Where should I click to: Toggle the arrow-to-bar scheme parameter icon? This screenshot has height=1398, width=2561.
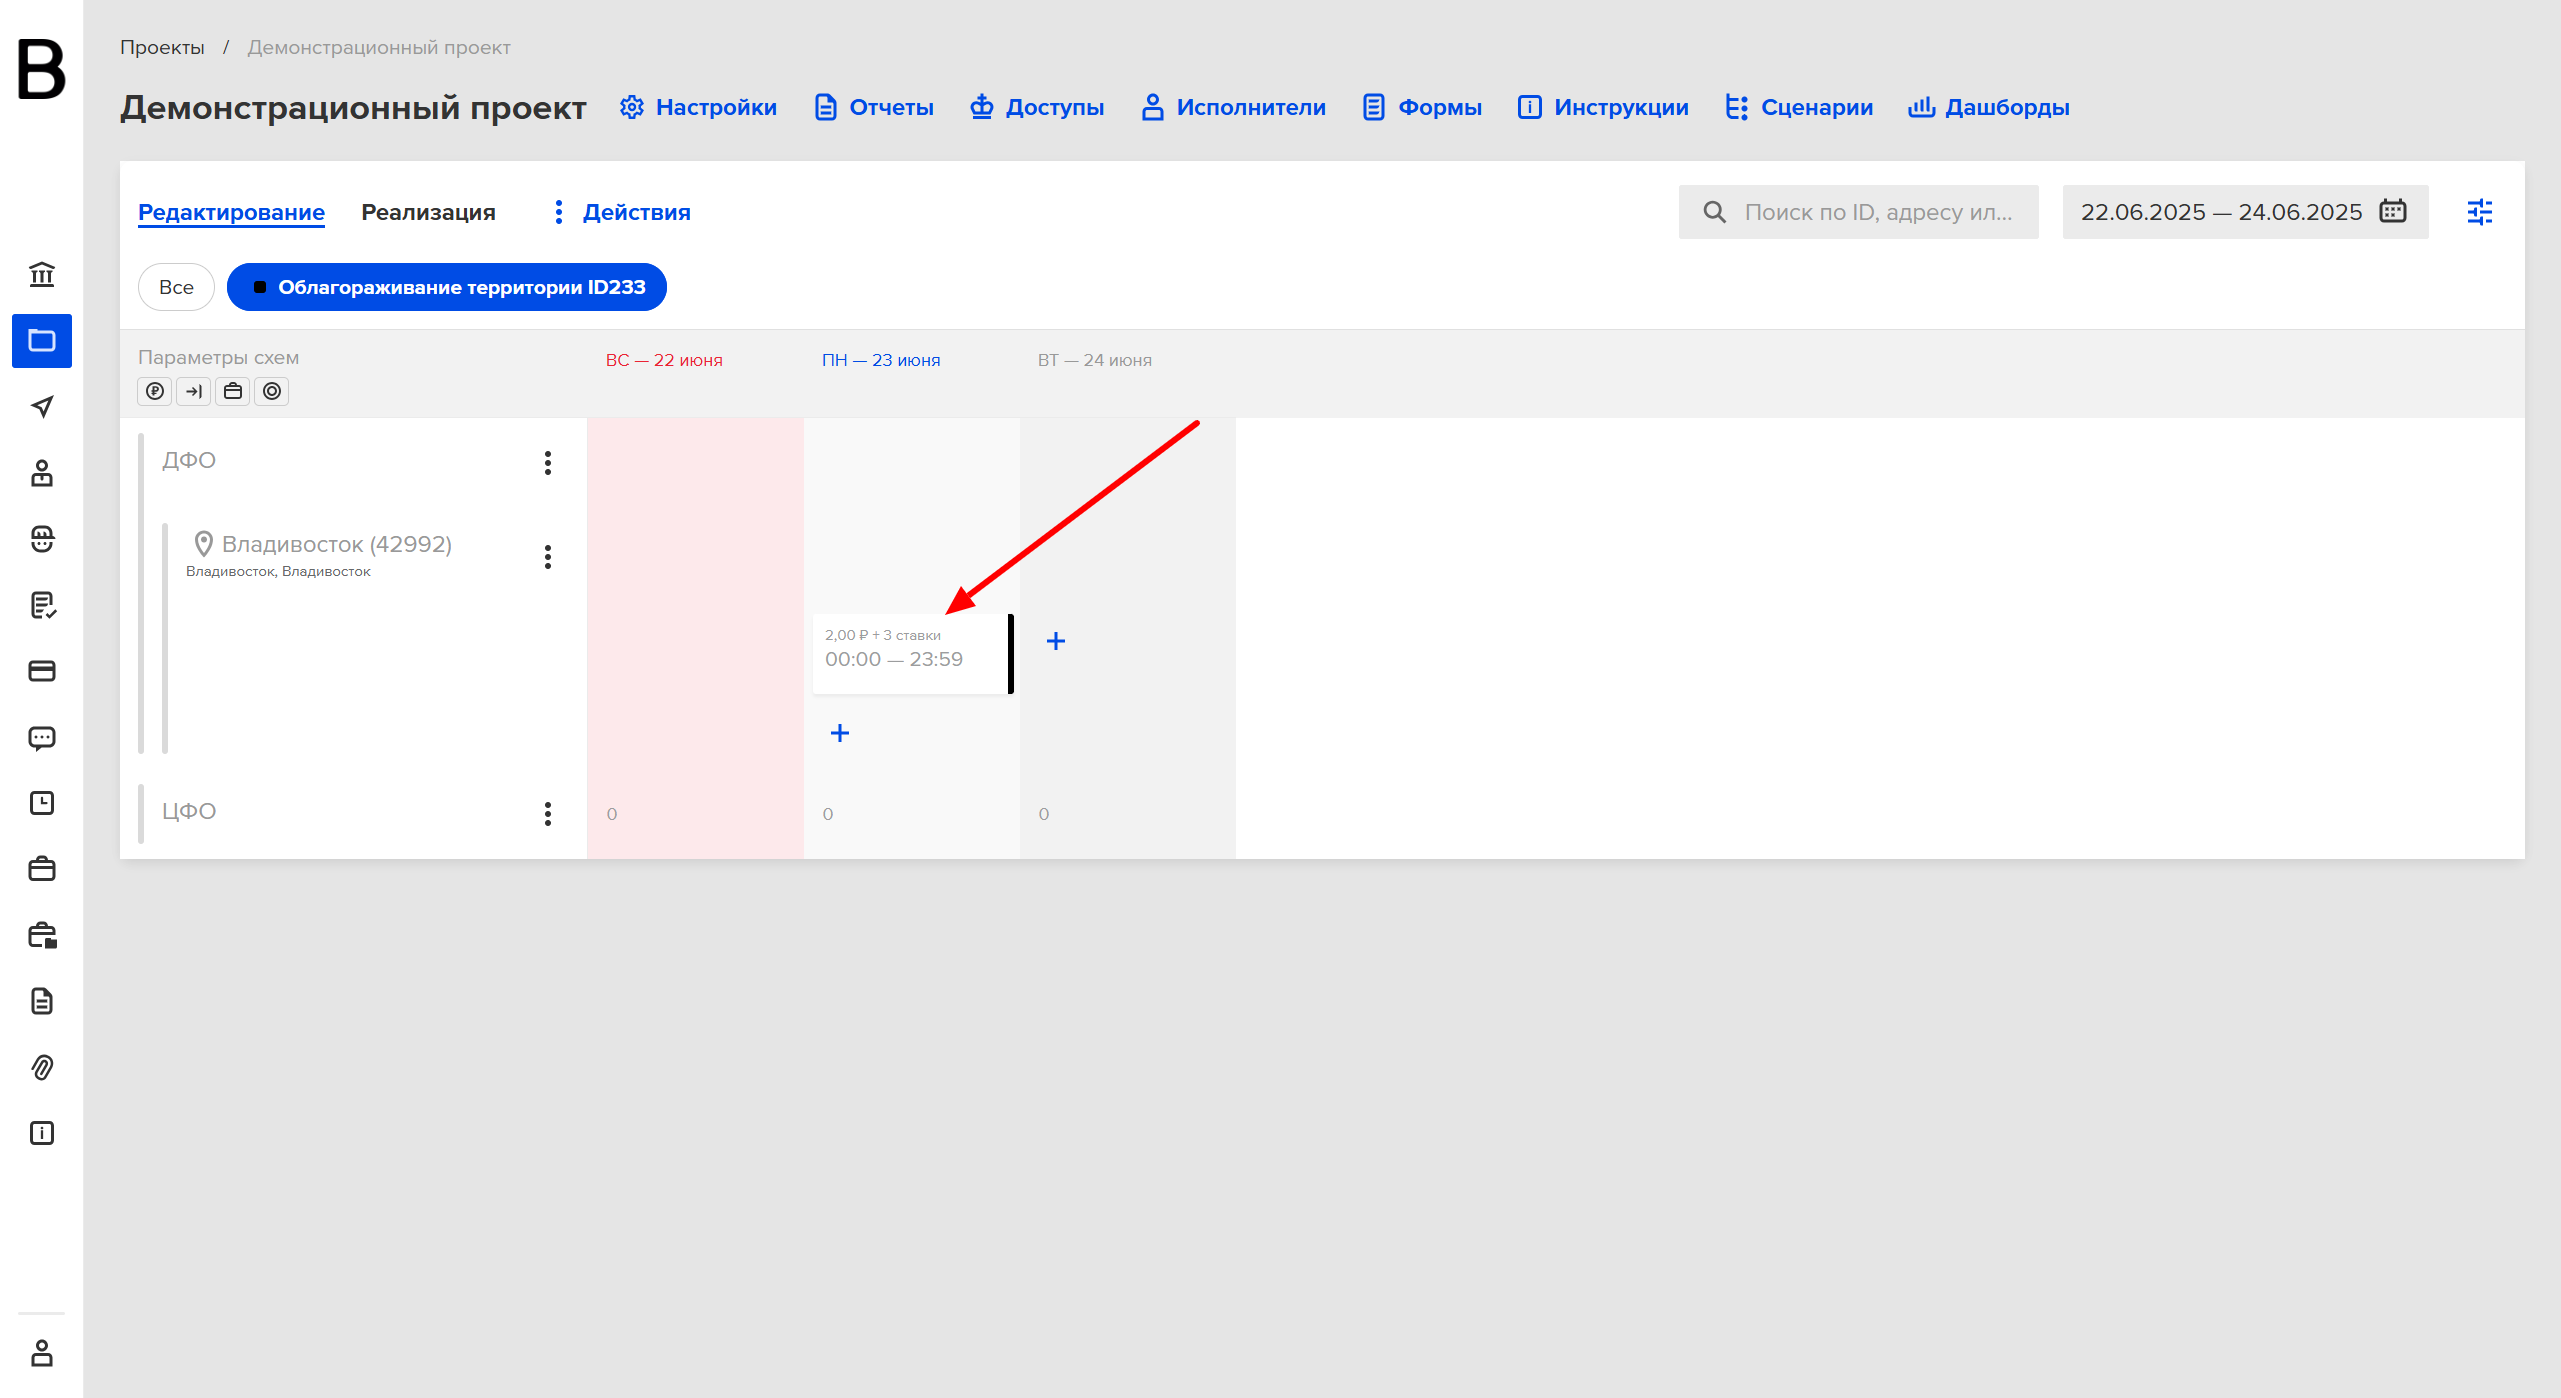194,391
